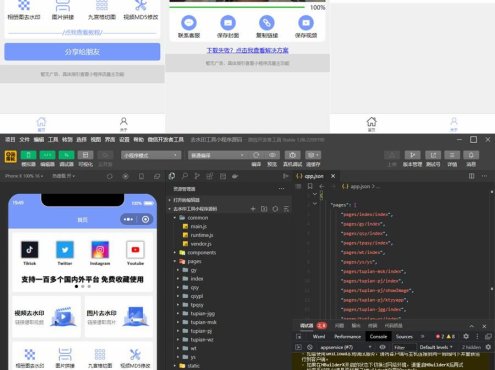
Task: Click the editor bookmark icon
Action: (x=310, y=186)
